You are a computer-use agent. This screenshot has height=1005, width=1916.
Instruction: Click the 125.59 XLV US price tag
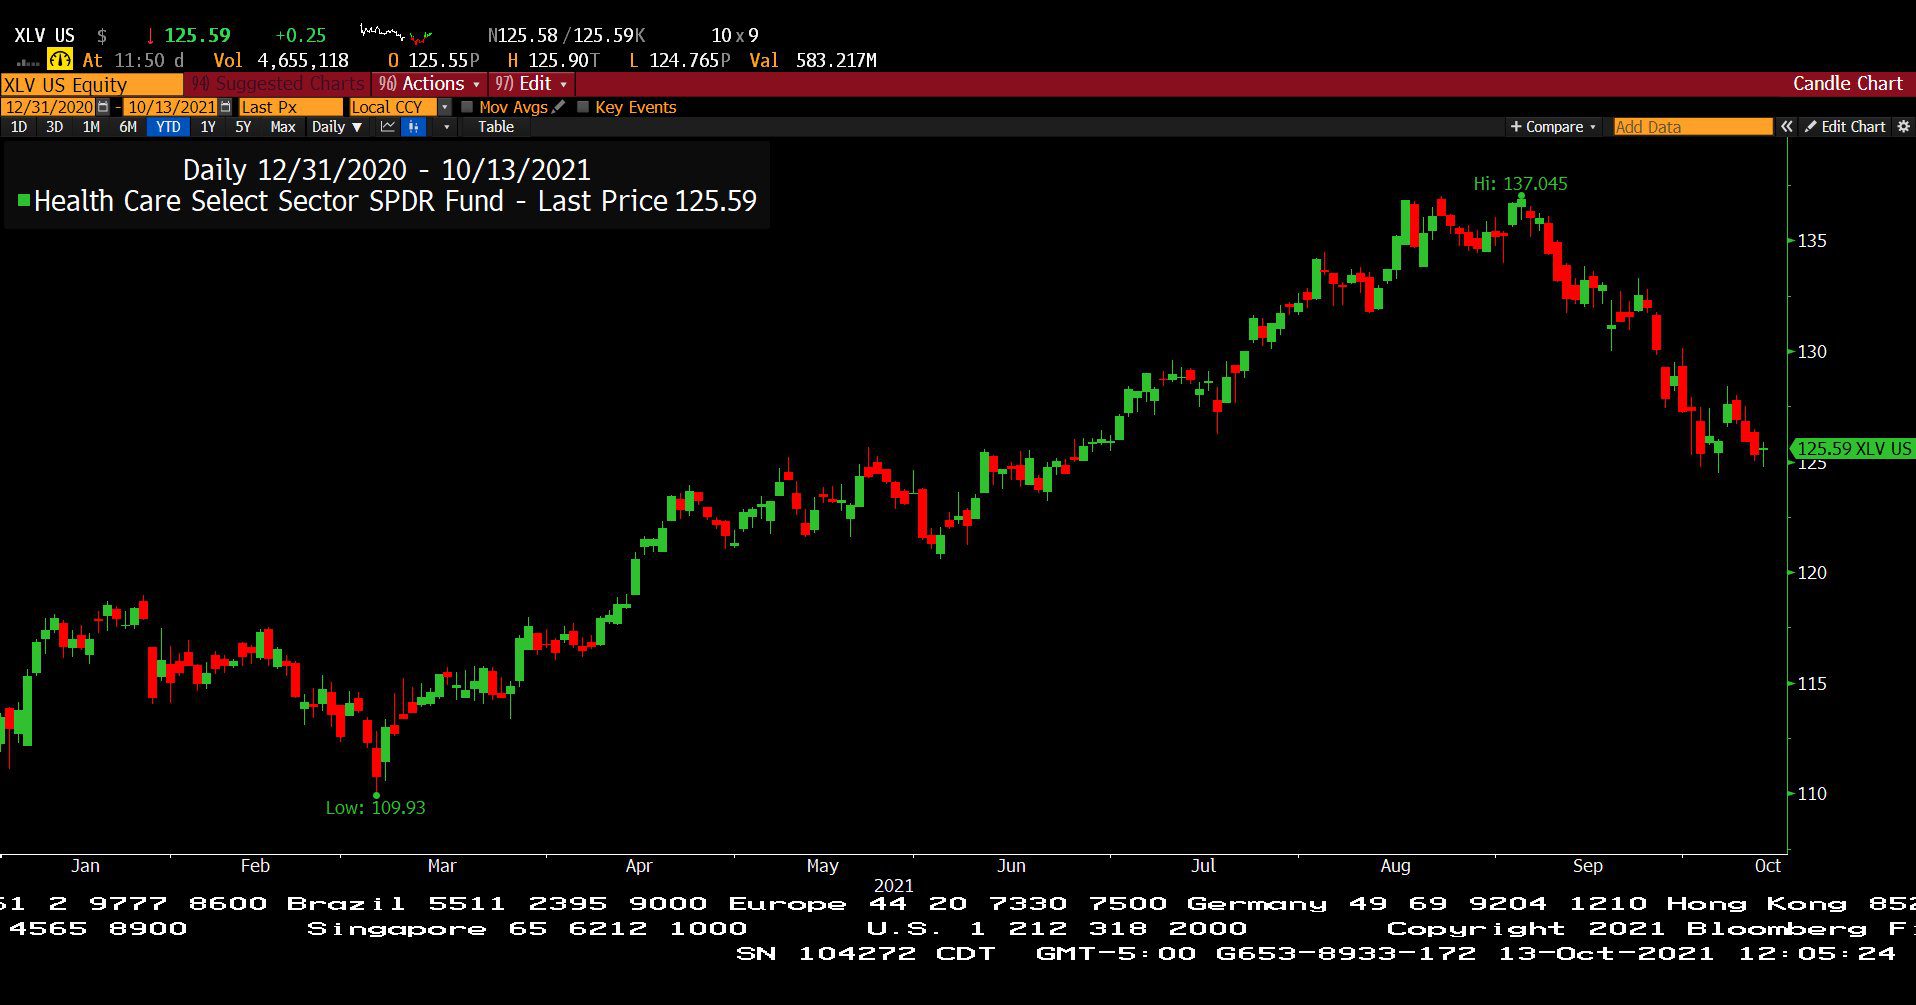tap(1852, 449)
